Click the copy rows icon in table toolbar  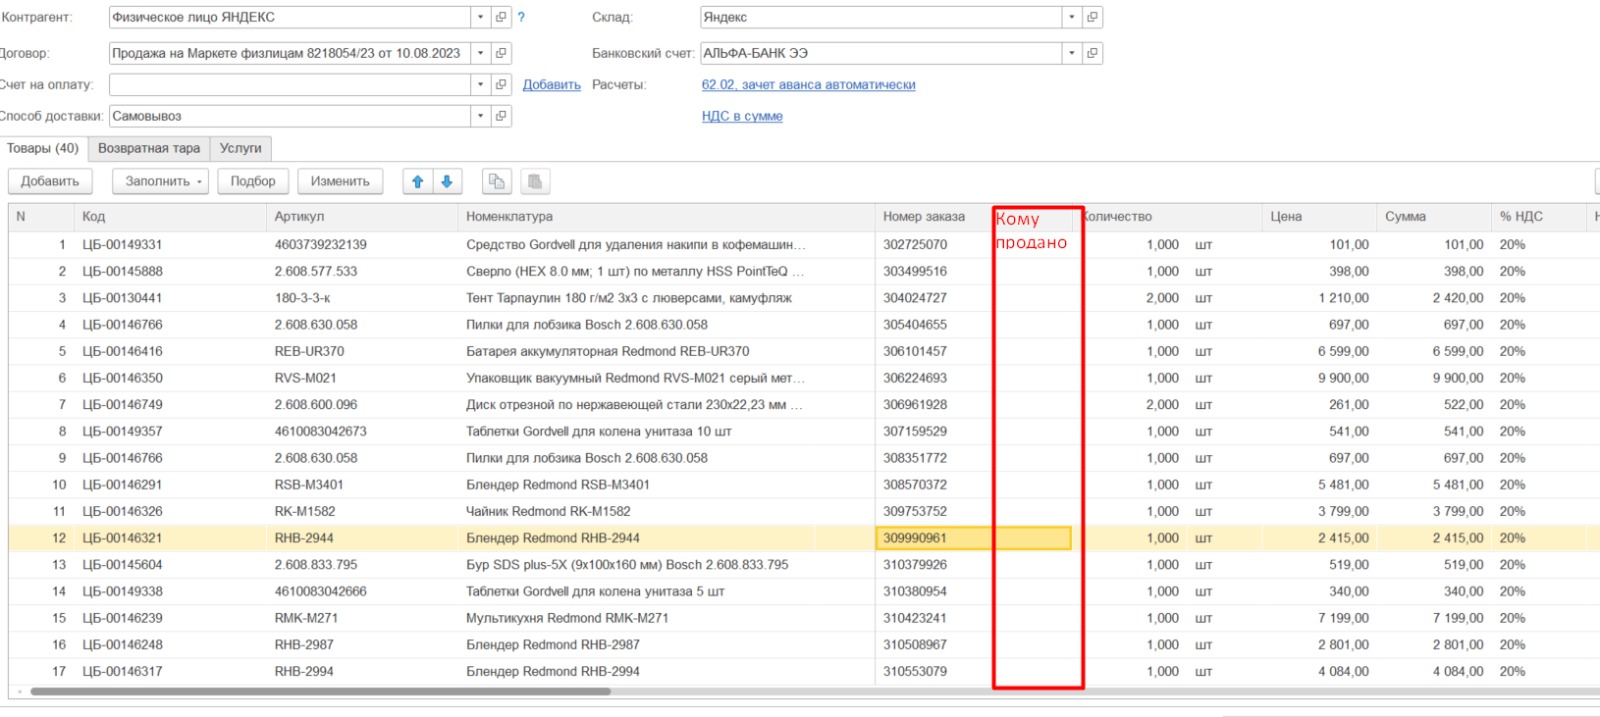click(497, 181)
